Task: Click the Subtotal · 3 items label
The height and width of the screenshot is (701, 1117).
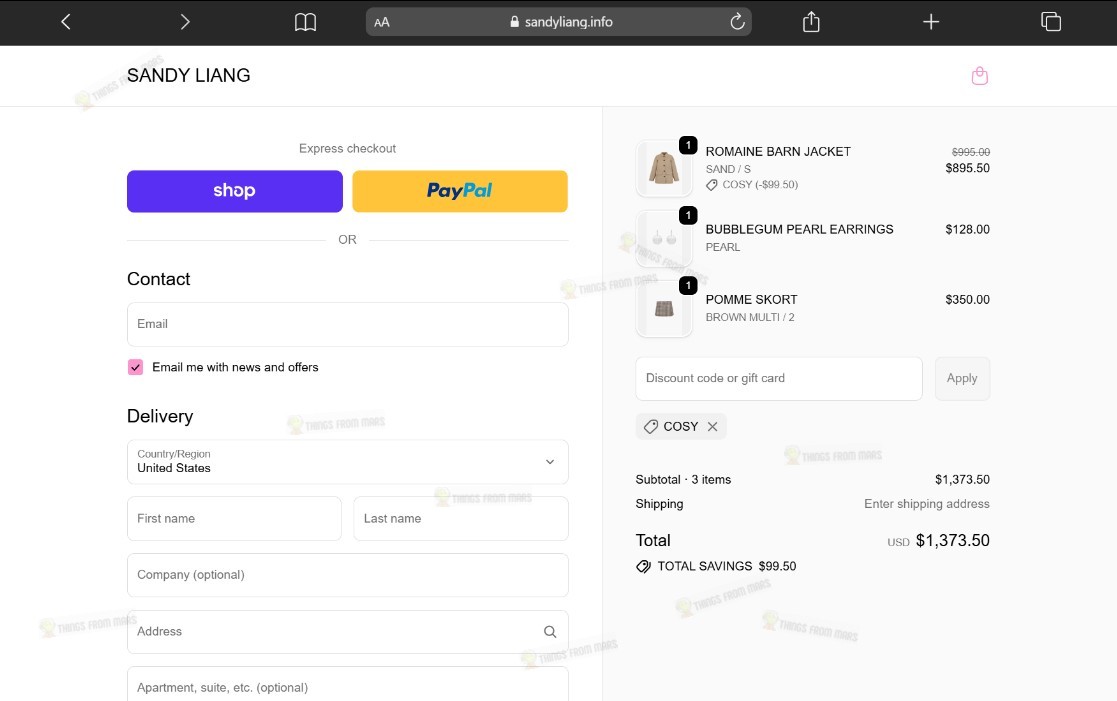Action: pos(683,479)
